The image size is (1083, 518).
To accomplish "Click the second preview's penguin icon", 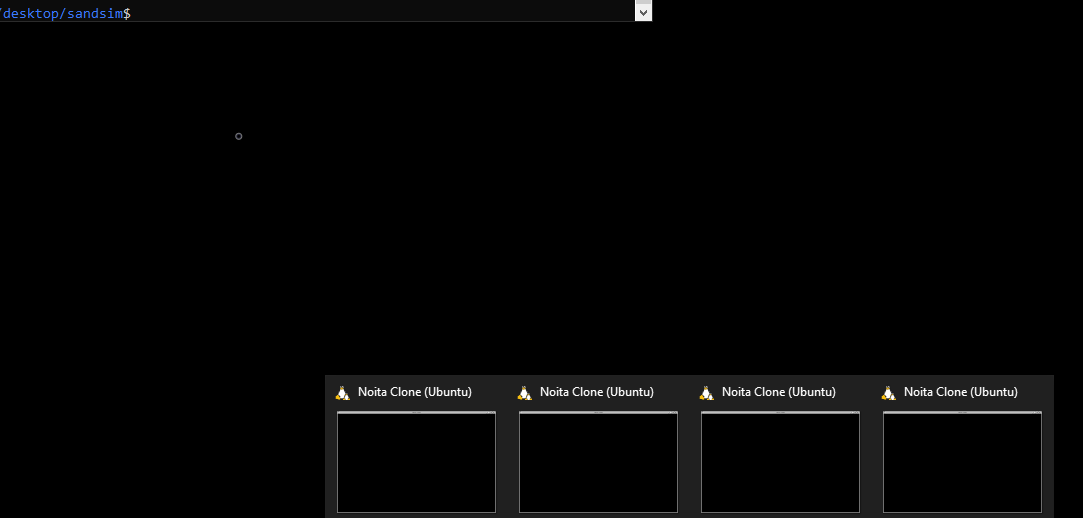I will click(x=525, y=392).
